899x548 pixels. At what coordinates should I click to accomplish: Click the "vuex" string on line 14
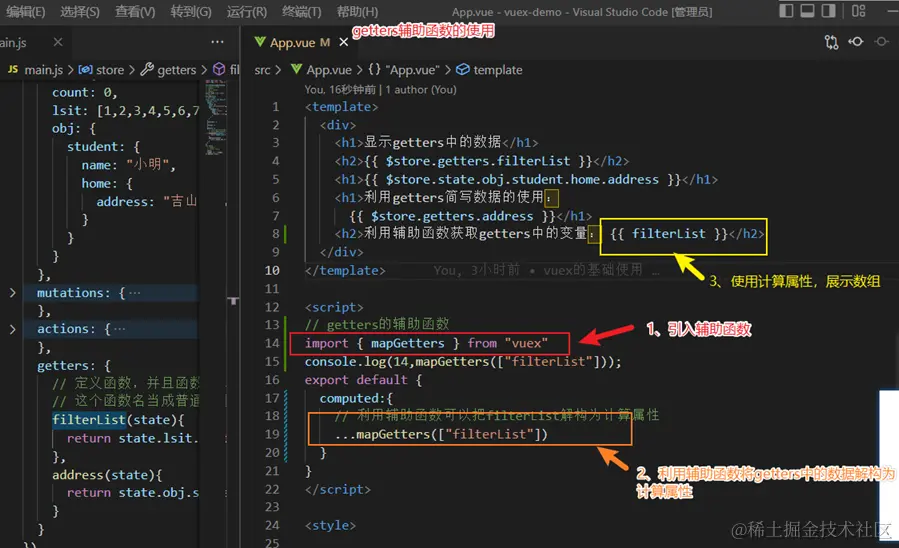click(x=526, y=343)
